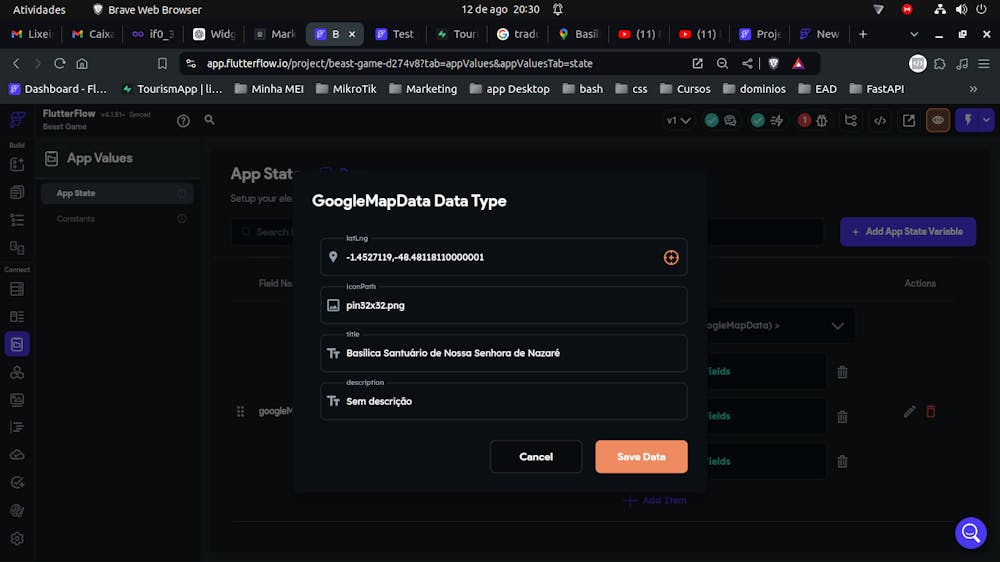Open the dropdown arrow beside the lightning run button

[x=986, y=121]
